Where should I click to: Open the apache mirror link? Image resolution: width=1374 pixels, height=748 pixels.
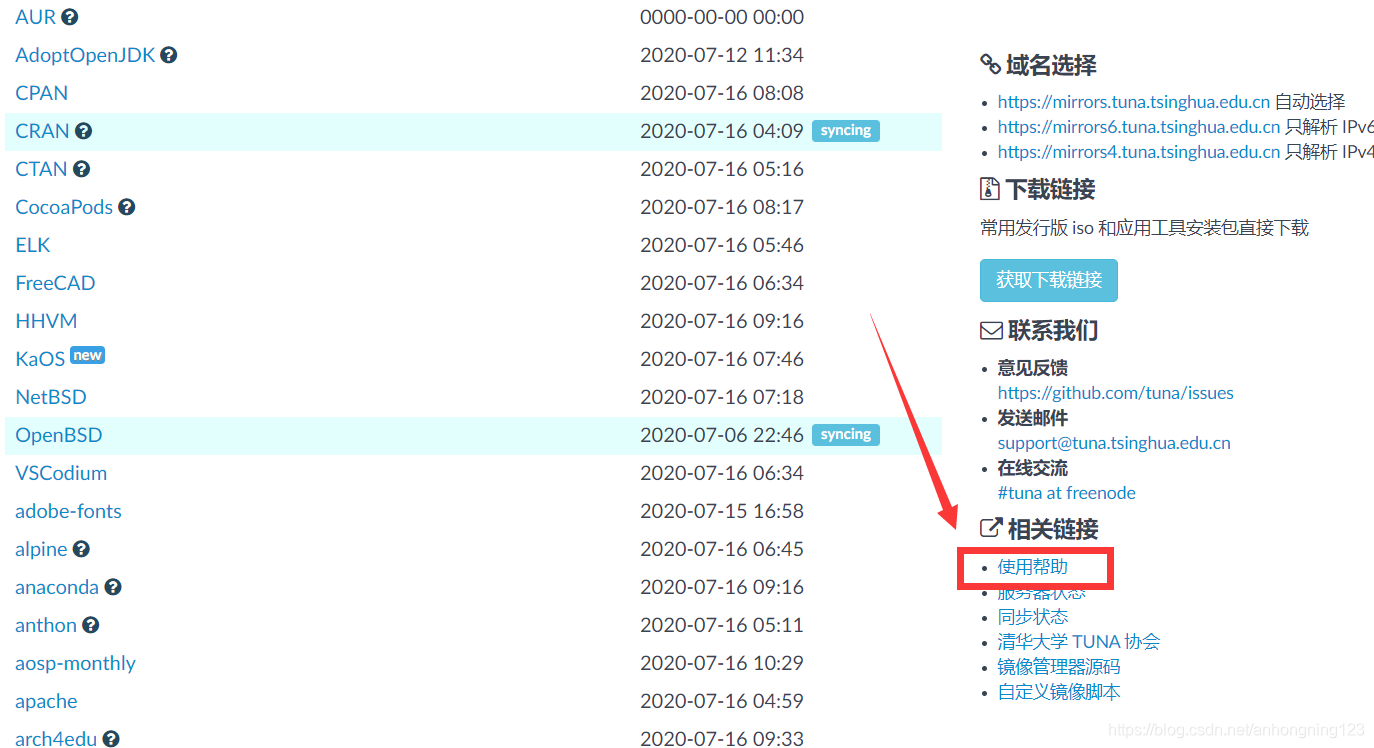[x=47, y=701]
